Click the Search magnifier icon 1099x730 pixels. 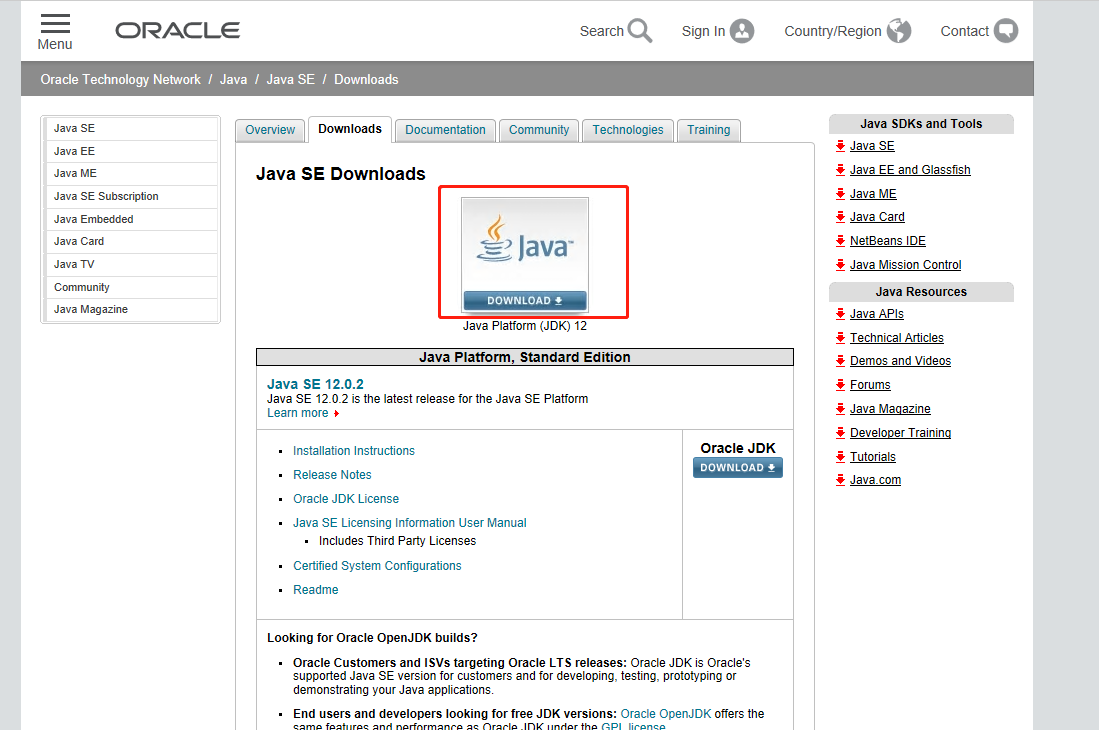tap(639, 31)
